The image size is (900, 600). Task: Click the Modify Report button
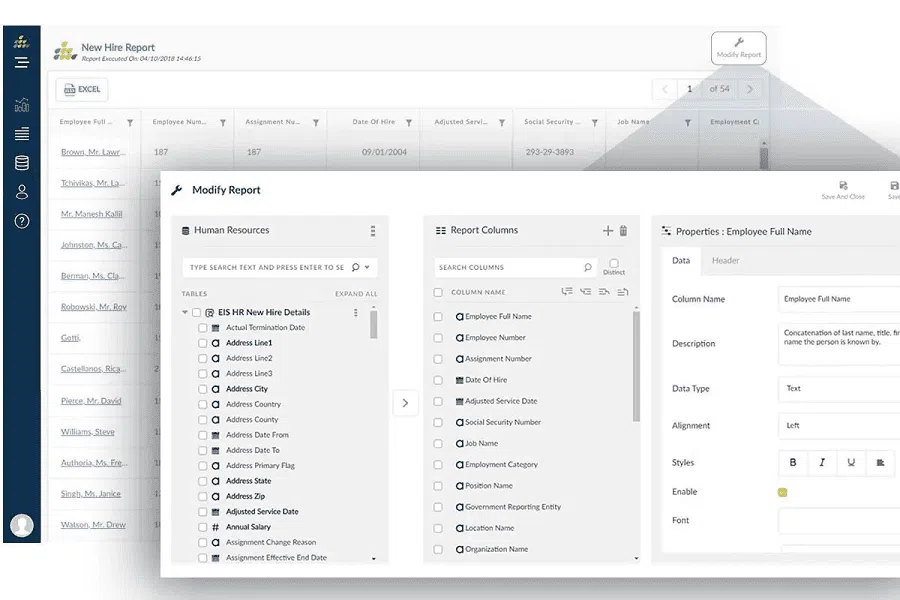click(739, 48)
